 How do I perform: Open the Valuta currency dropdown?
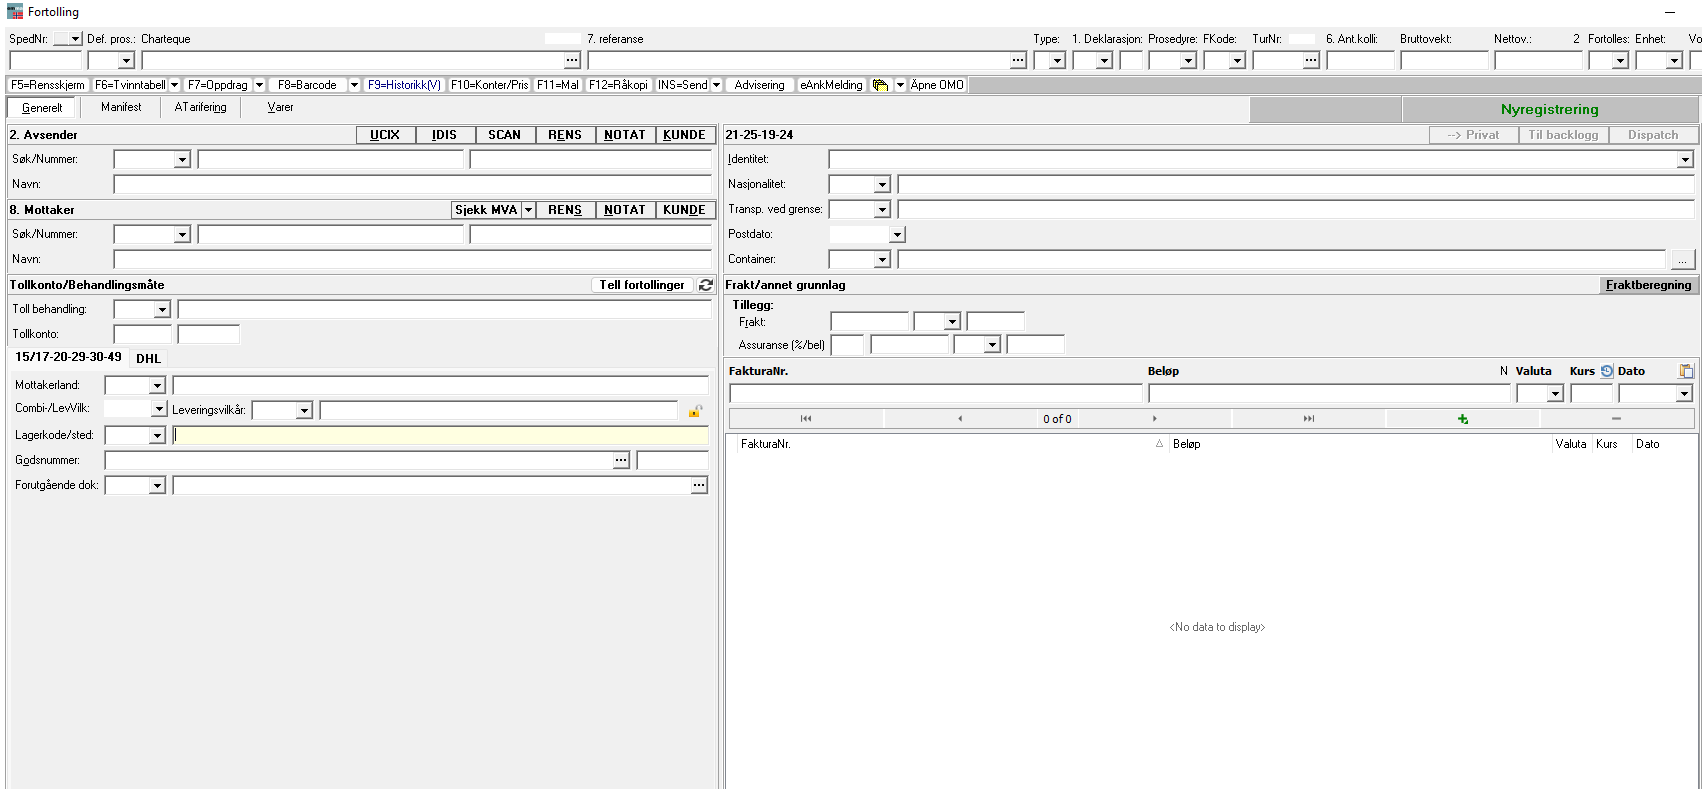pos(1555,394)
